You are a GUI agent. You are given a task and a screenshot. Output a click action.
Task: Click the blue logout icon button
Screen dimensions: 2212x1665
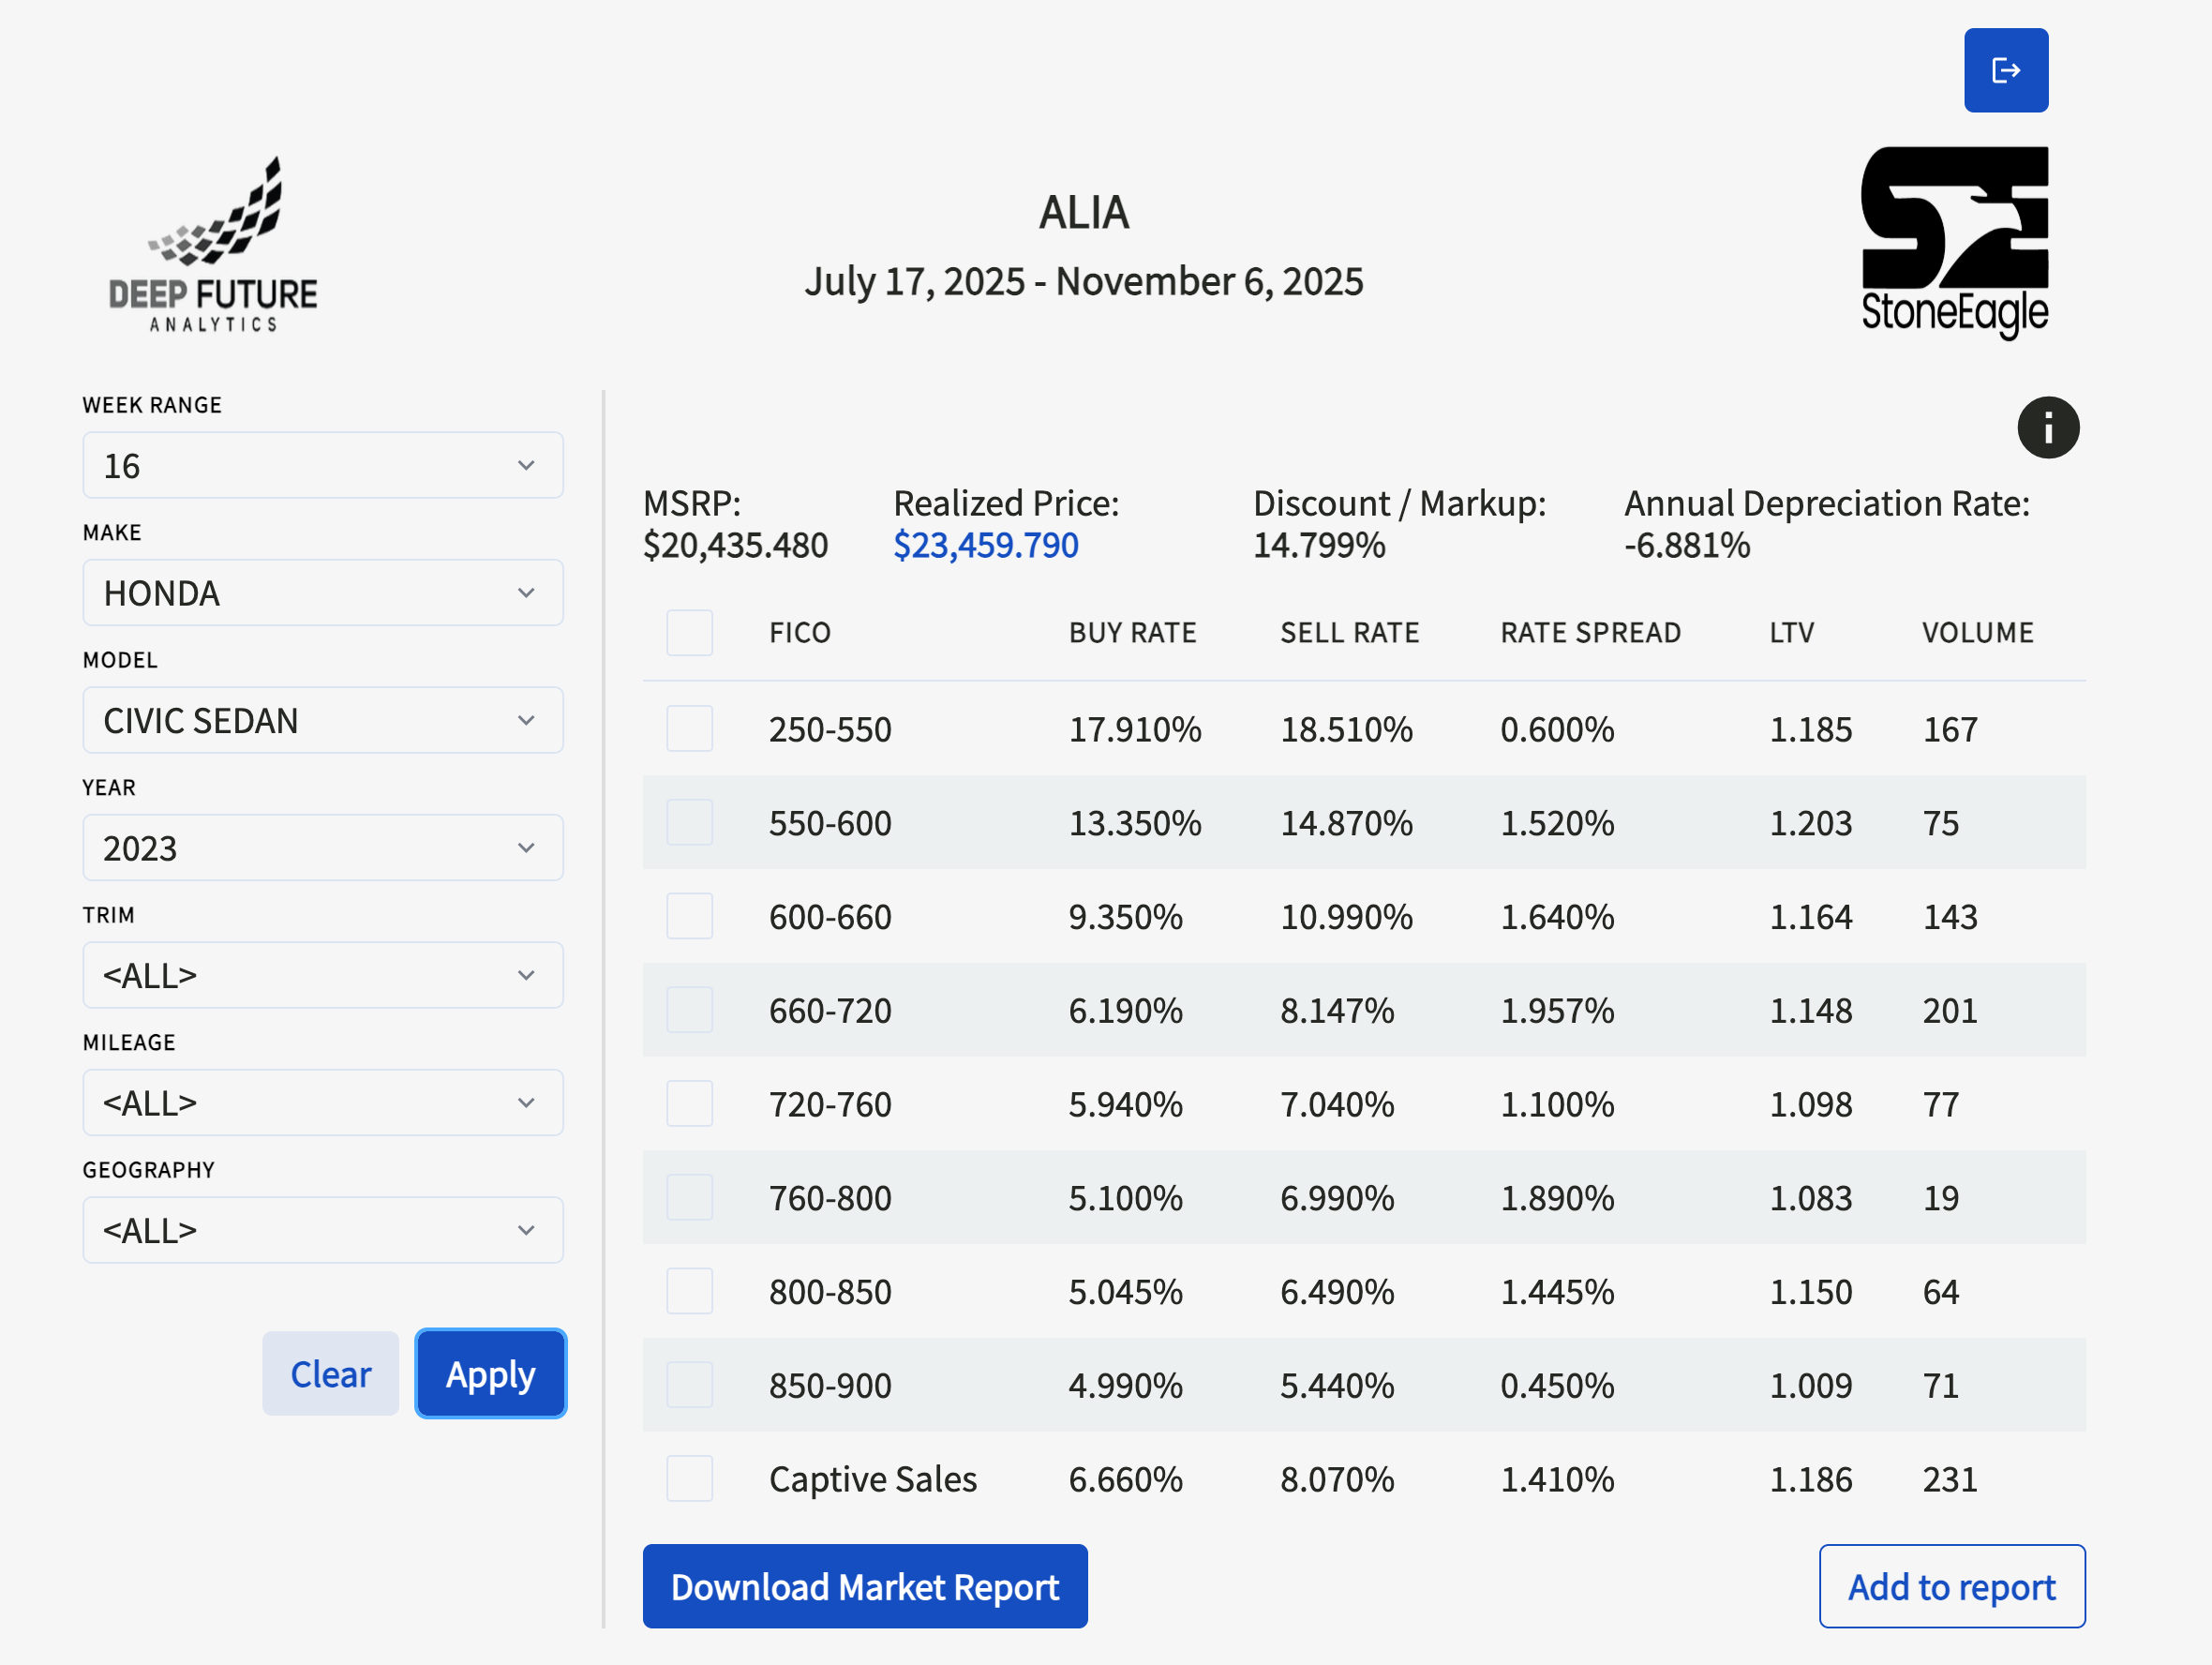click(x=2005, y=70)
